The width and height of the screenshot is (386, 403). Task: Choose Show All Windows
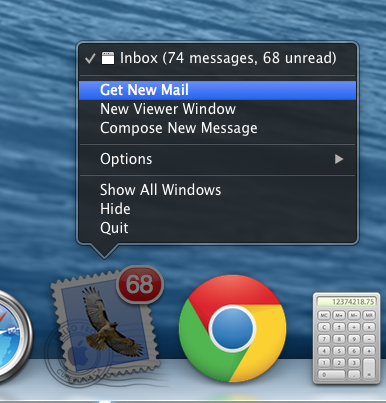[x=217, y=190]
